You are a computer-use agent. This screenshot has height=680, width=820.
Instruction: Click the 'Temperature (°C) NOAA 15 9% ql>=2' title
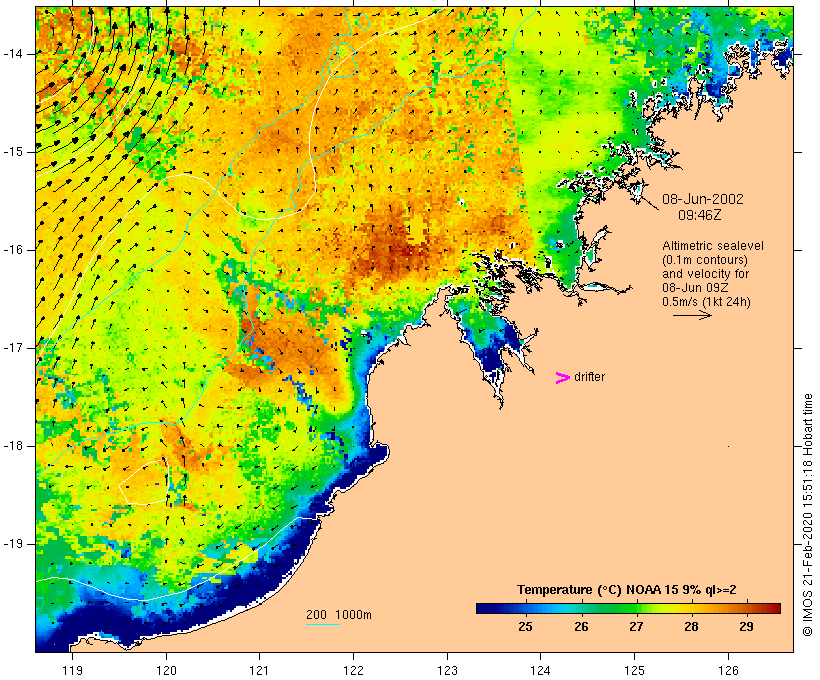[x=627, y=590]
